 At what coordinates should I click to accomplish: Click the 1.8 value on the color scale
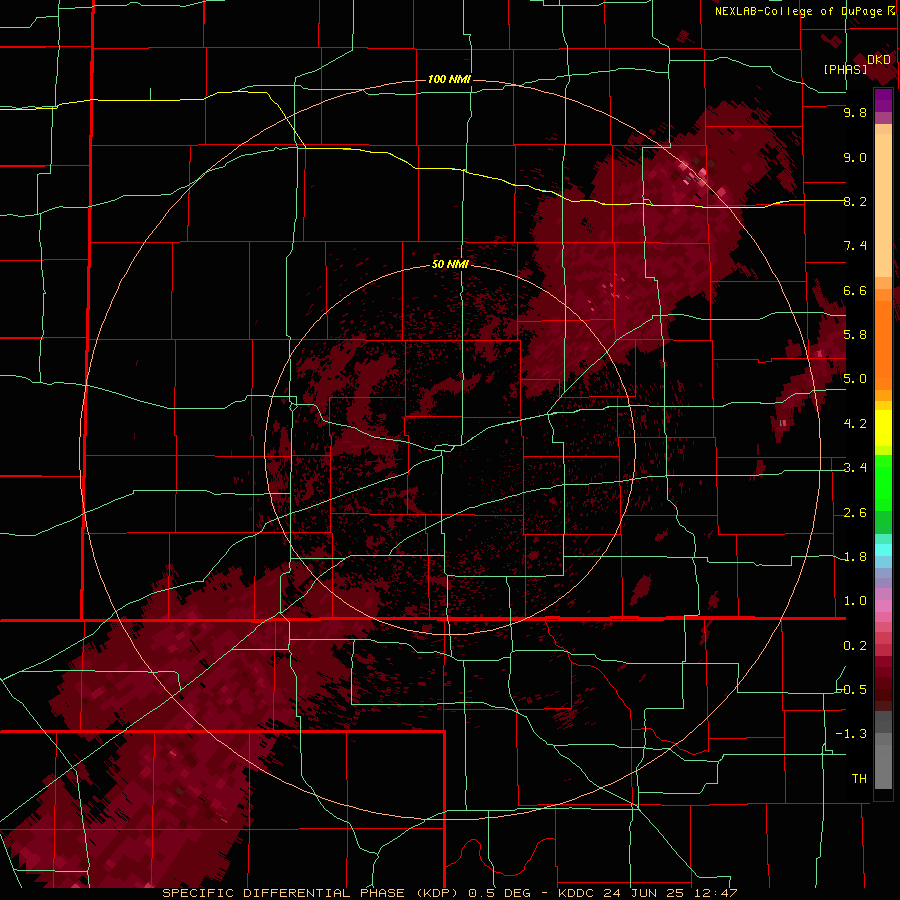coord(855,557)
